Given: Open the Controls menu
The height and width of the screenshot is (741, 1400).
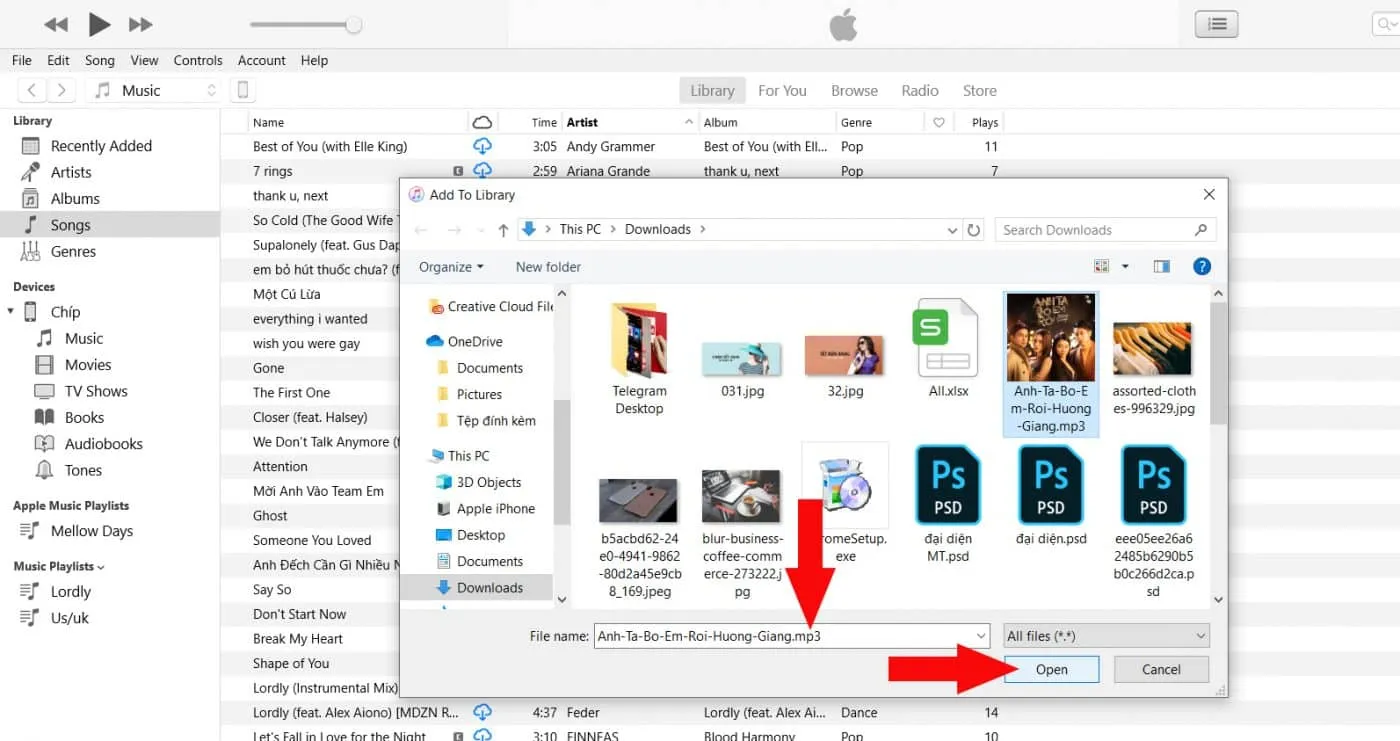Looking at the screenshot, I should click(x=198, y=60).
